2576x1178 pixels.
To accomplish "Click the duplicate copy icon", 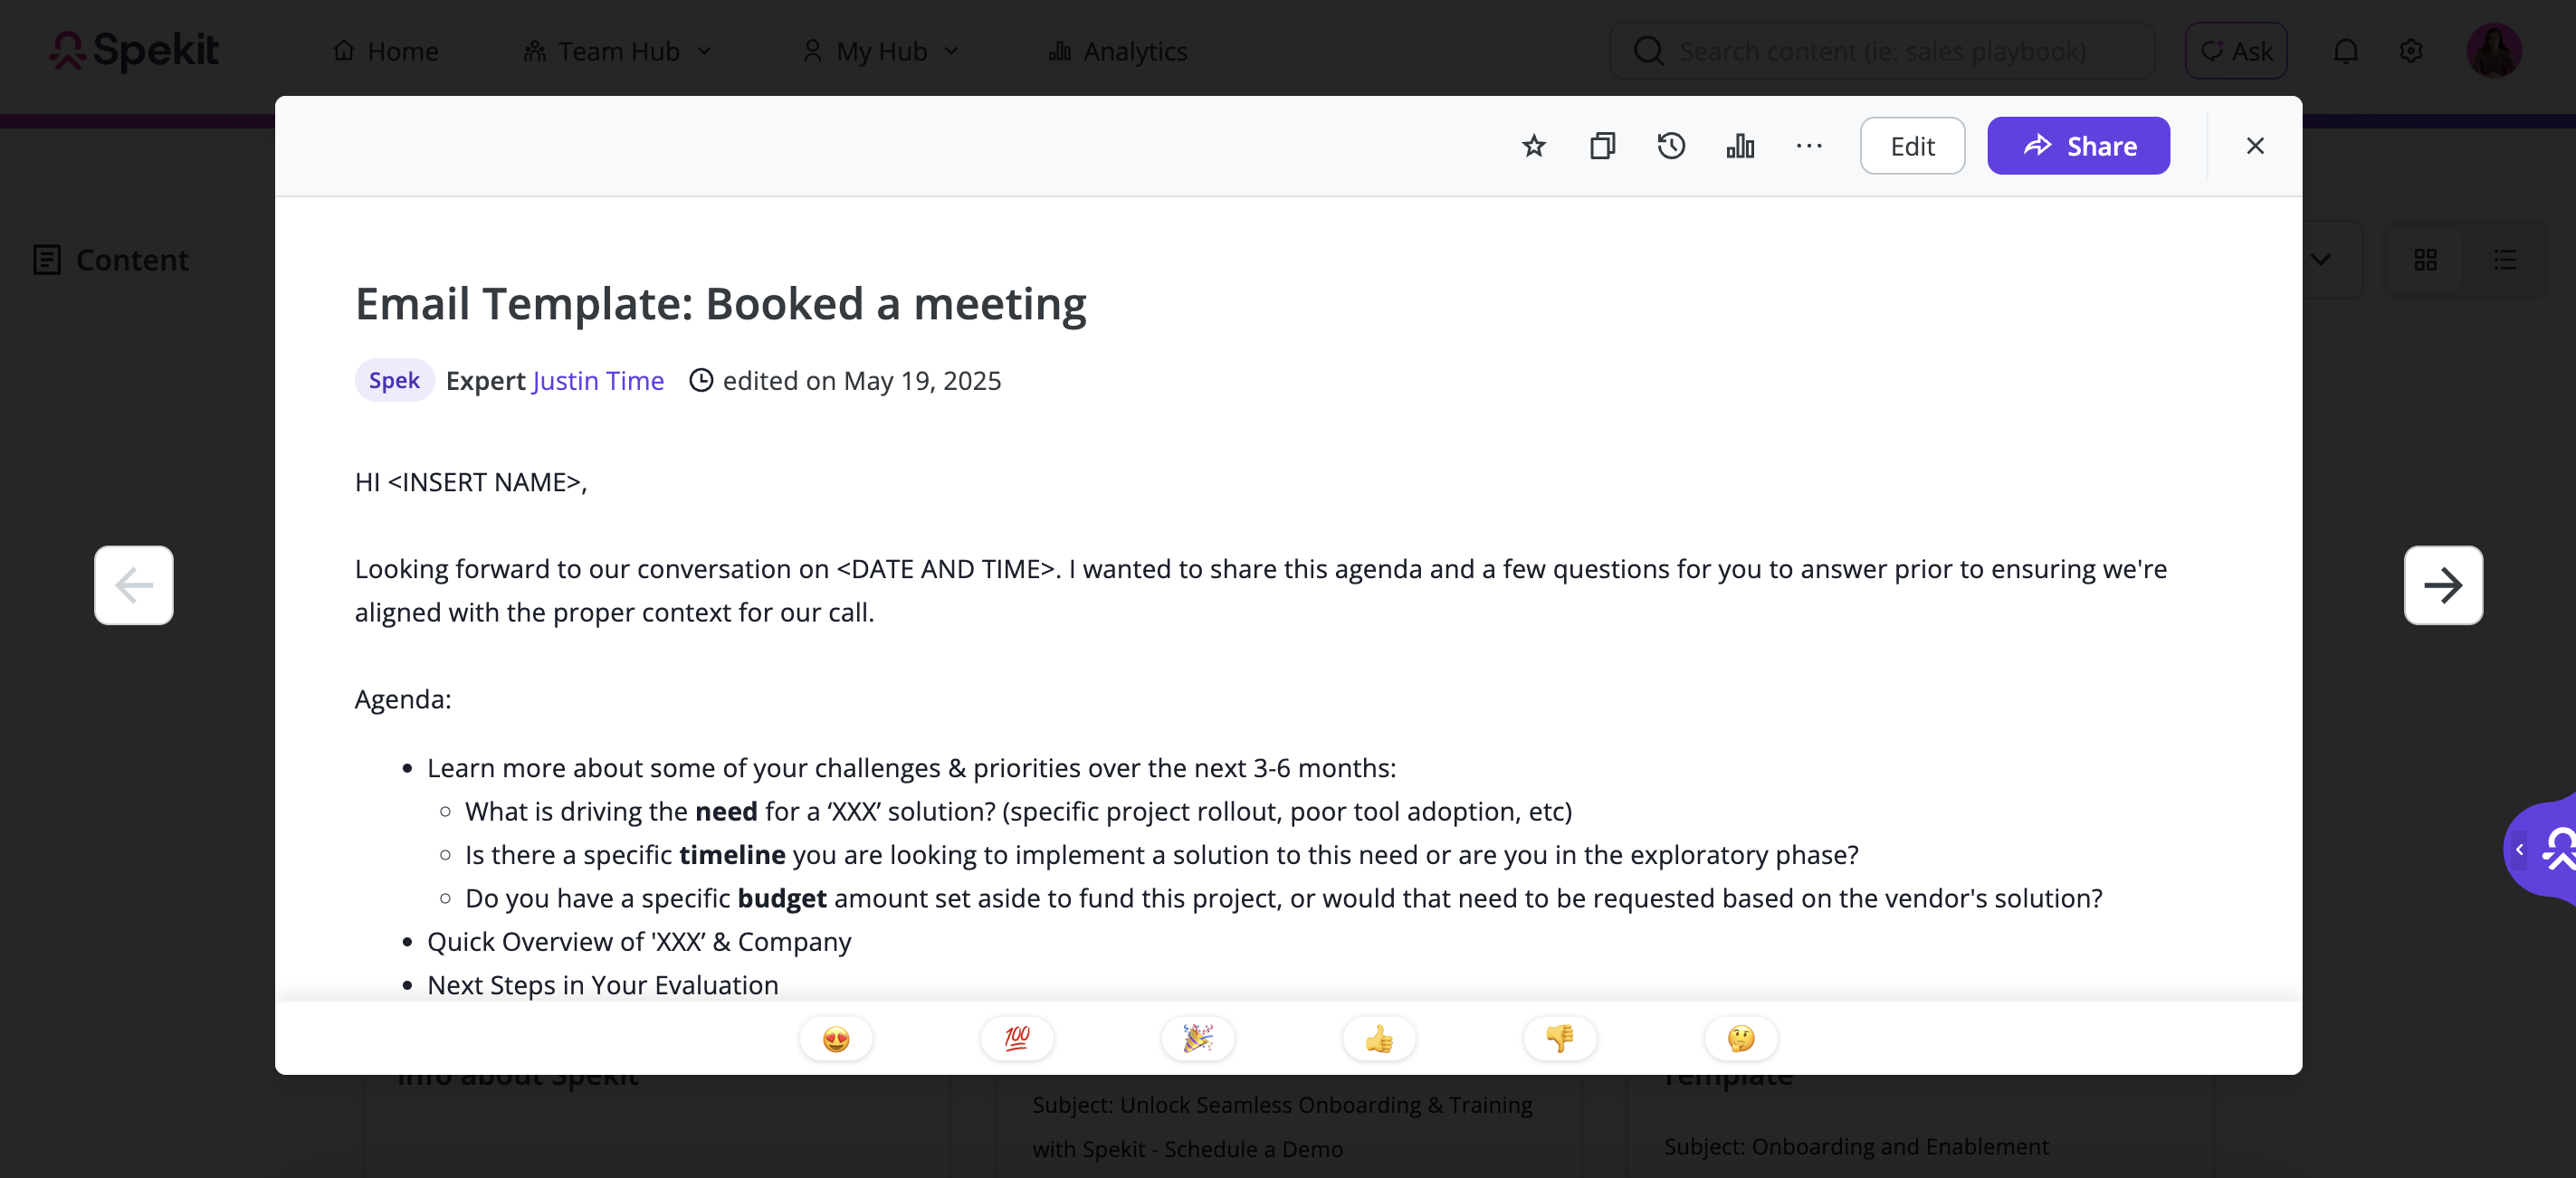I will [x=1602, y=146].
